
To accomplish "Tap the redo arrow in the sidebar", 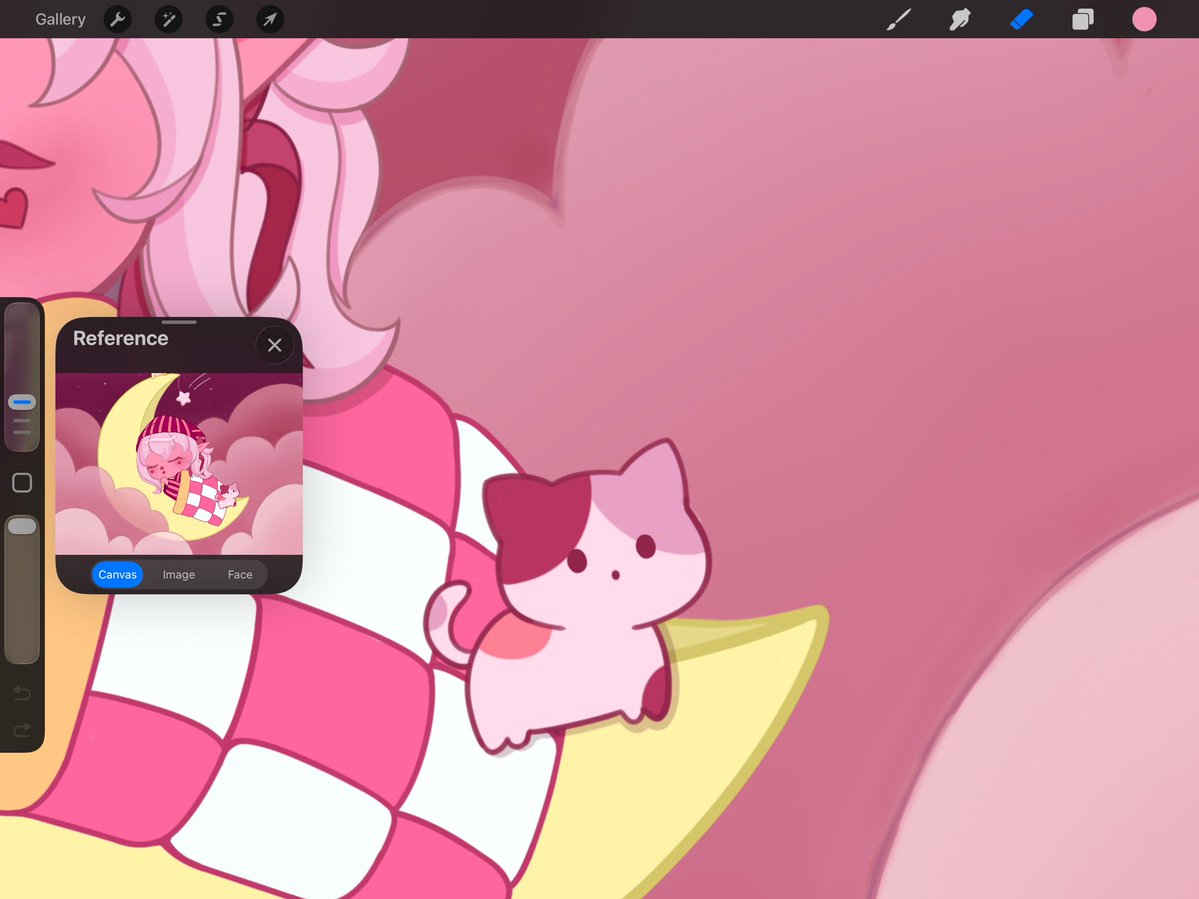I will pos(21,730).
